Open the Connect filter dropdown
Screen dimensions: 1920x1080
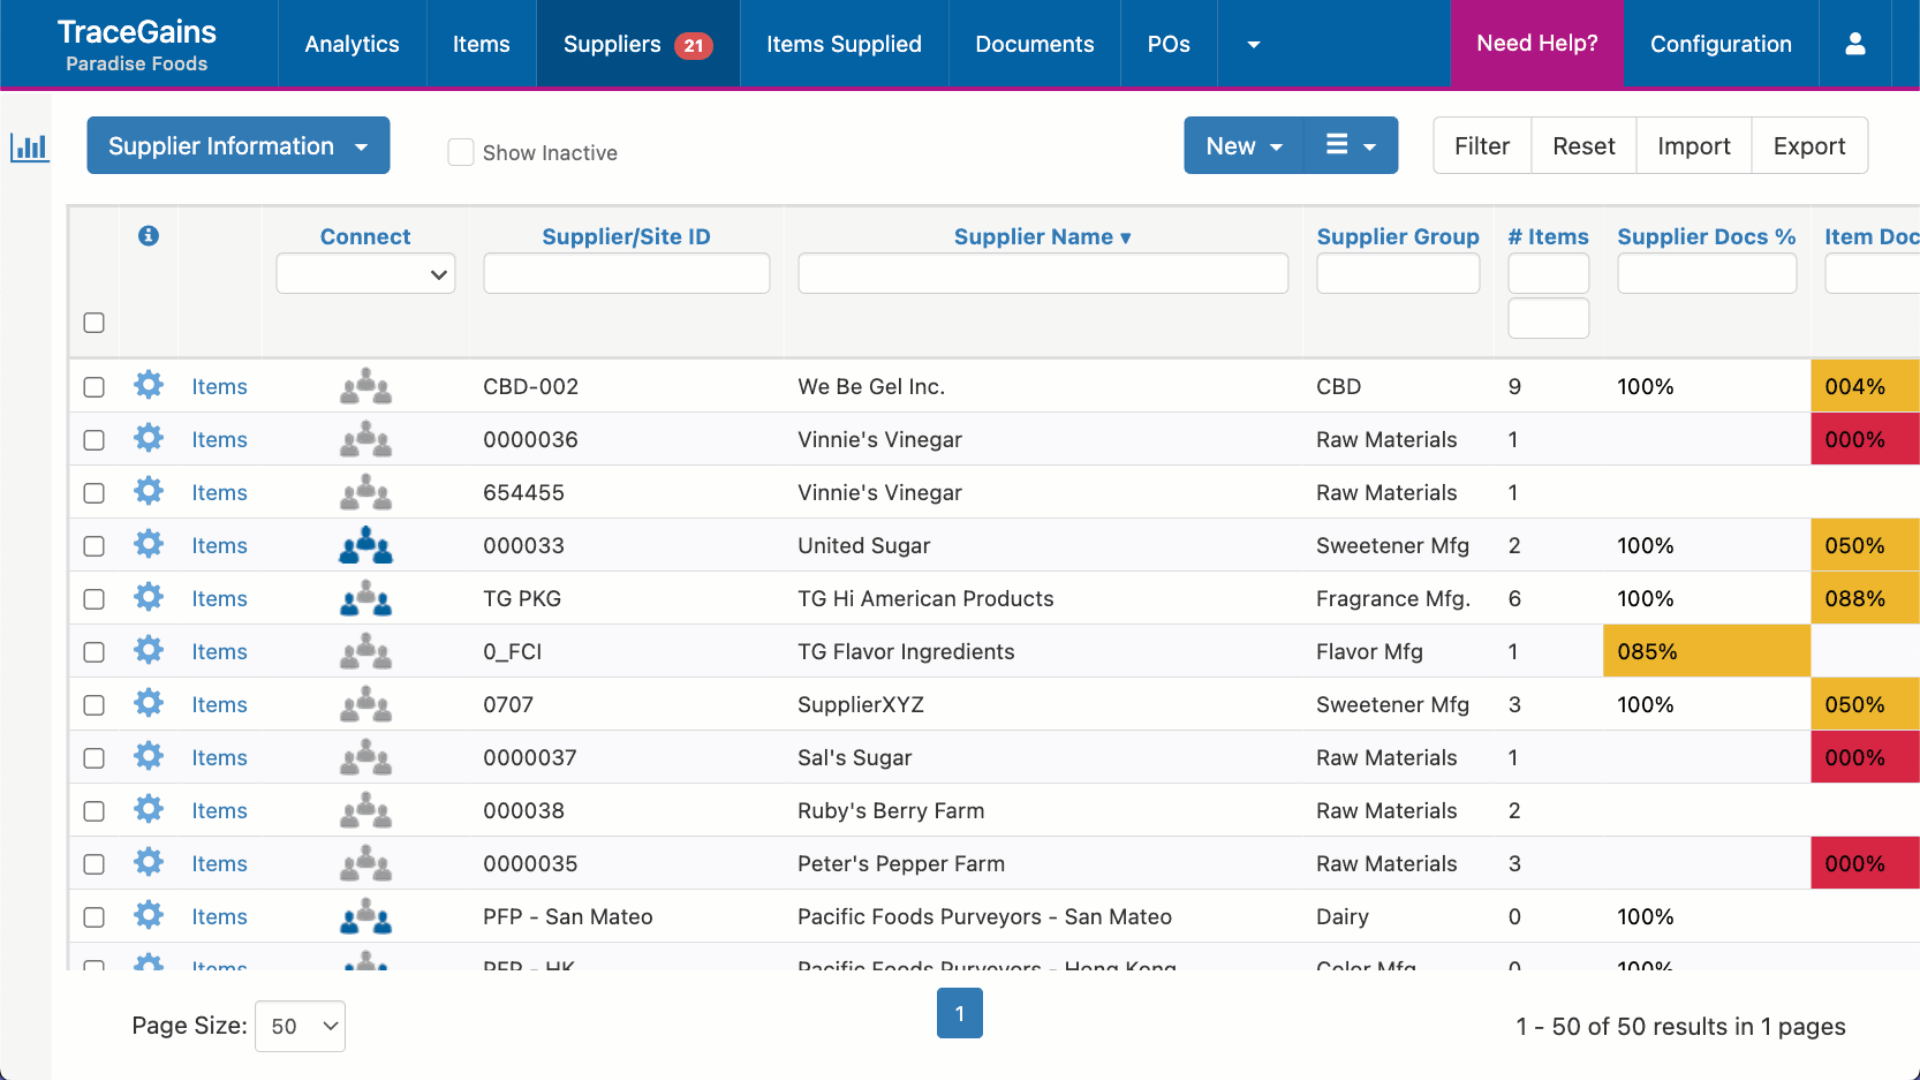coord(366,274)
